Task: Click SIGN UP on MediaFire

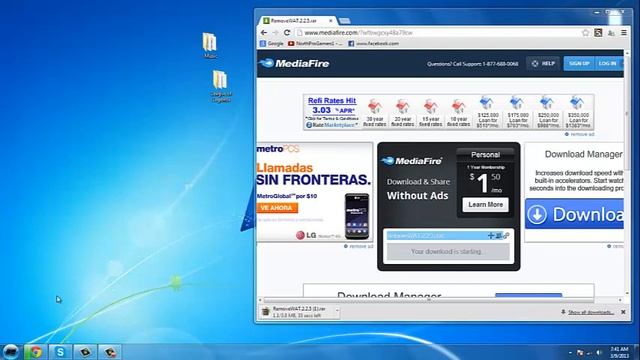Action: coord(579,64)
